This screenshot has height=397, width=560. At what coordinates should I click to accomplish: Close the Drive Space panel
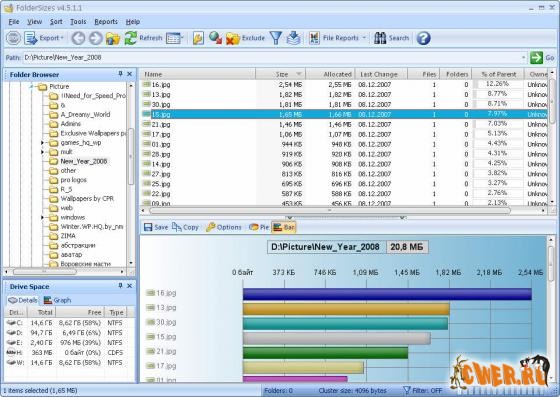pyautogui.click(x=129, y=286)
